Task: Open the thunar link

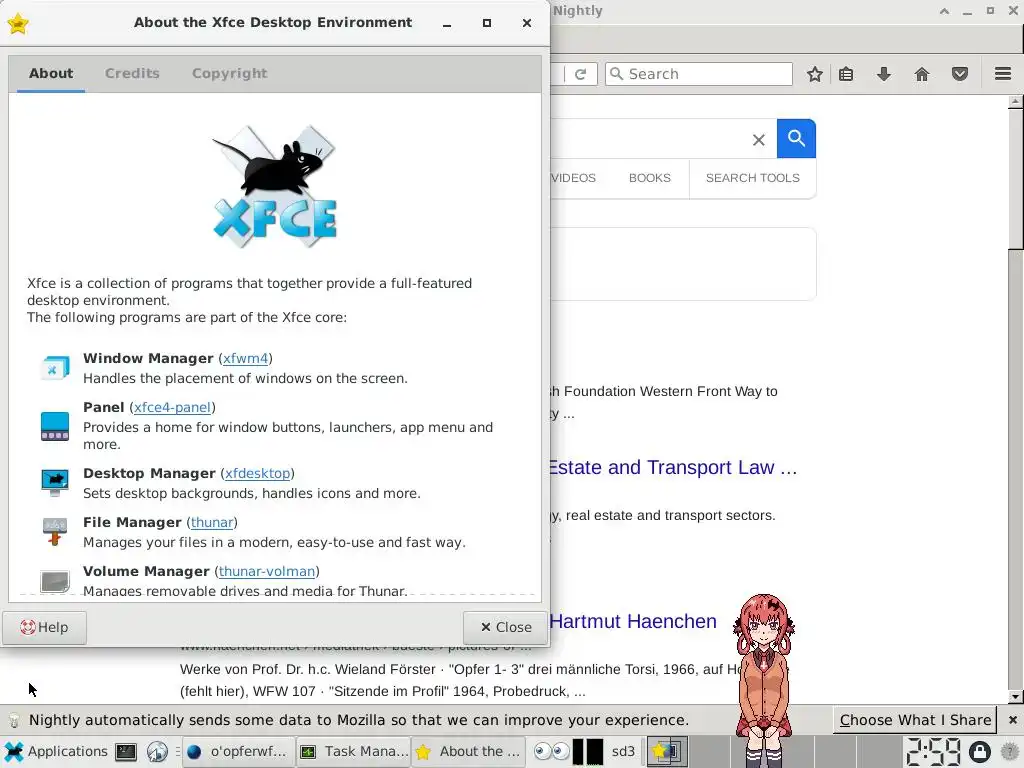Action: 212,522
